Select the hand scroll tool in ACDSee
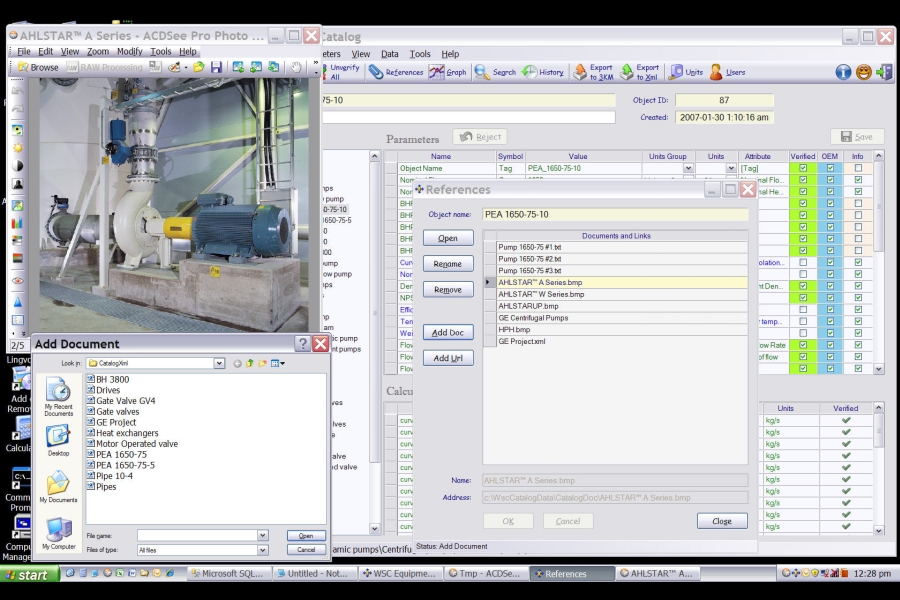 pyautogui.click(x=296, y=67)
